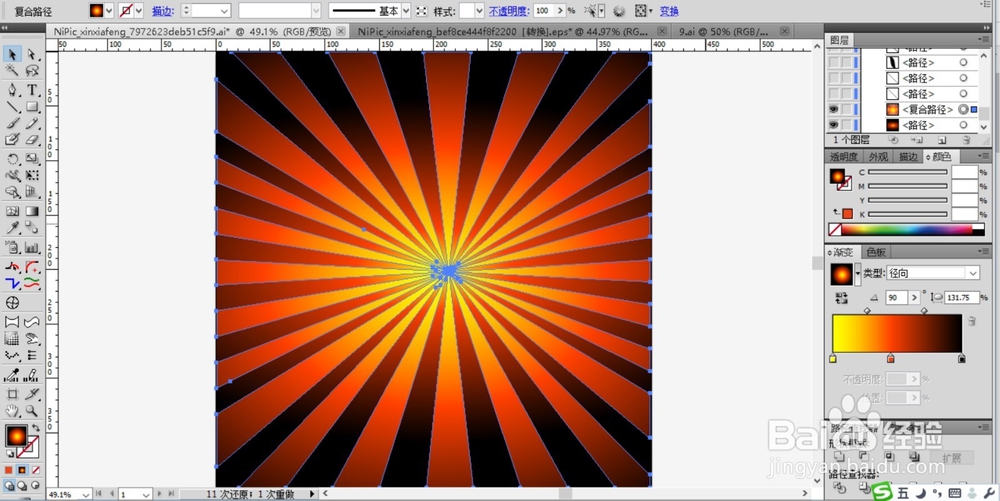Set gradient mode button under fill box

[x=22, y=470]
